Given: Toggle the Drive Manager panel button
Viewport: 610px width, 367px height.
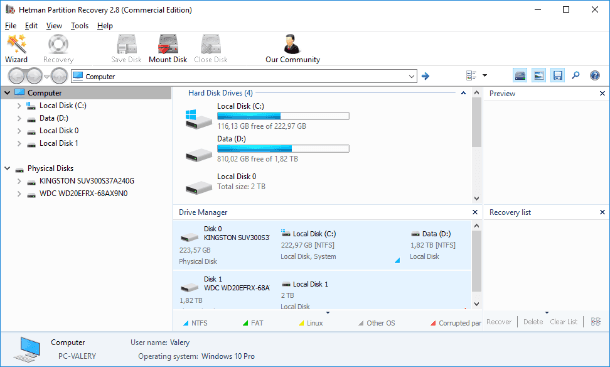Looking at the screenshot, I should click(520, 76).
